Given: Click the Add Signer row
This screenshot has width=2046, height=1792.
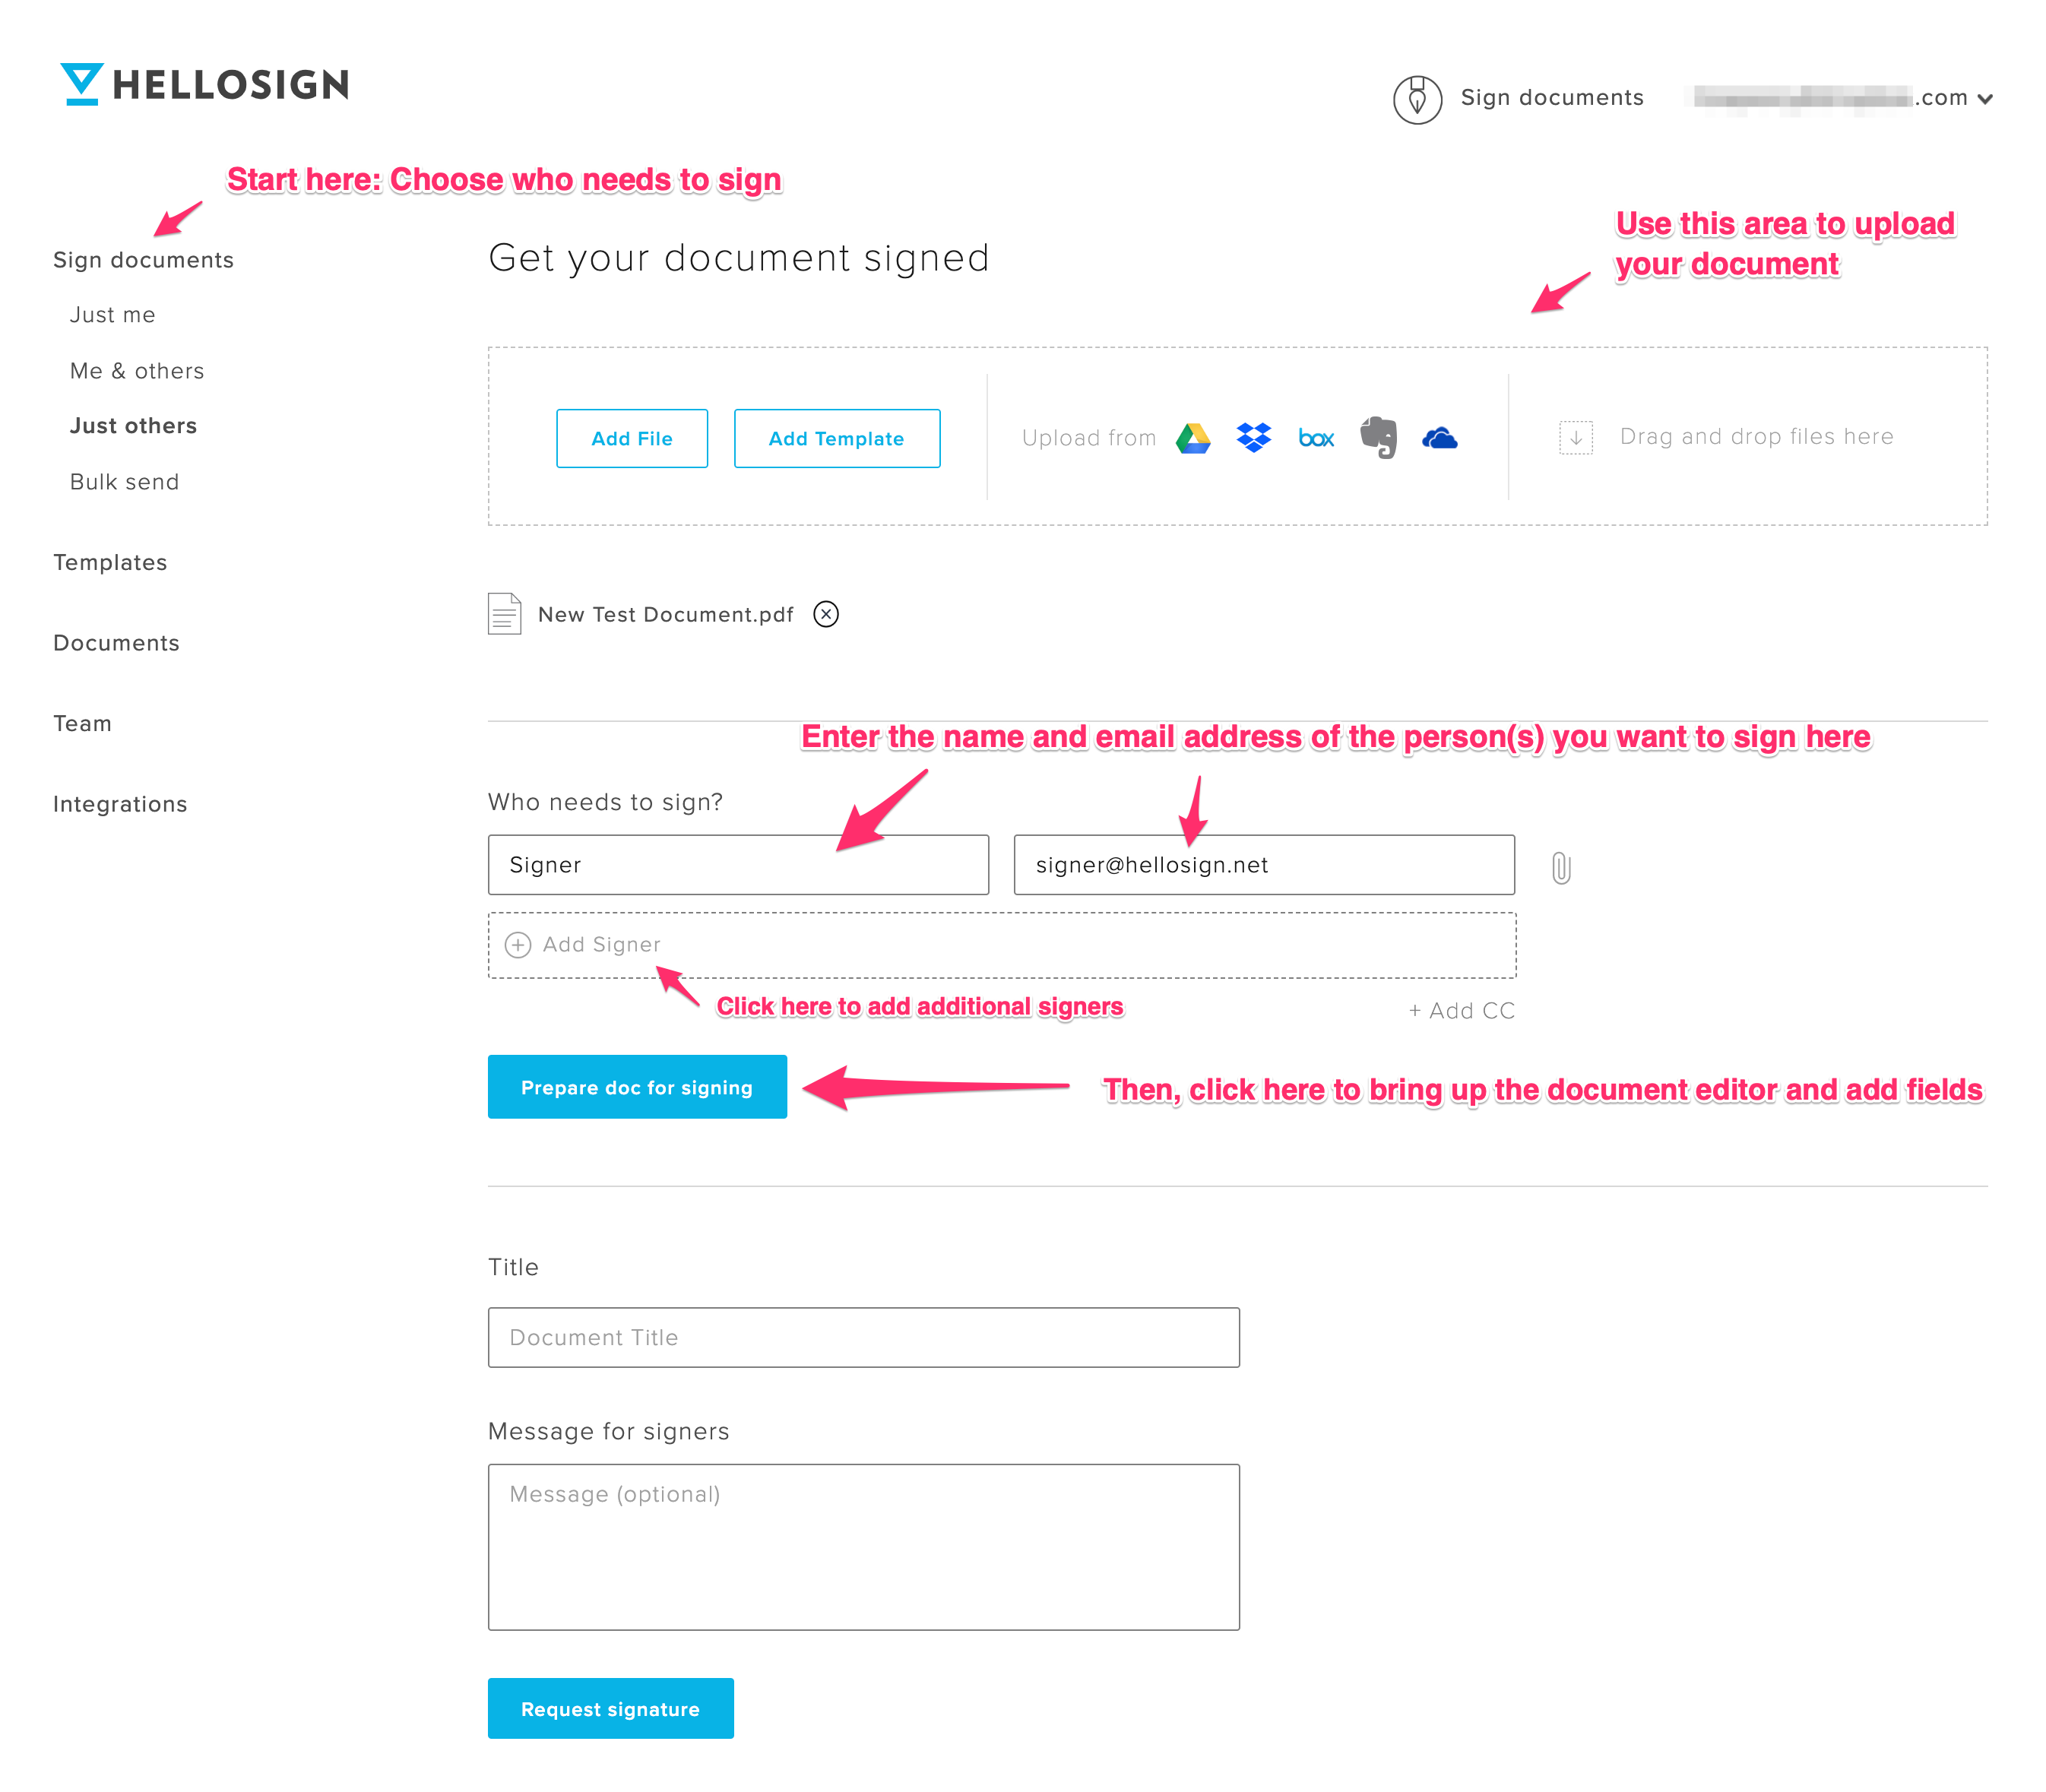Looking at the screenshot, I should [x=1002, y=945].
